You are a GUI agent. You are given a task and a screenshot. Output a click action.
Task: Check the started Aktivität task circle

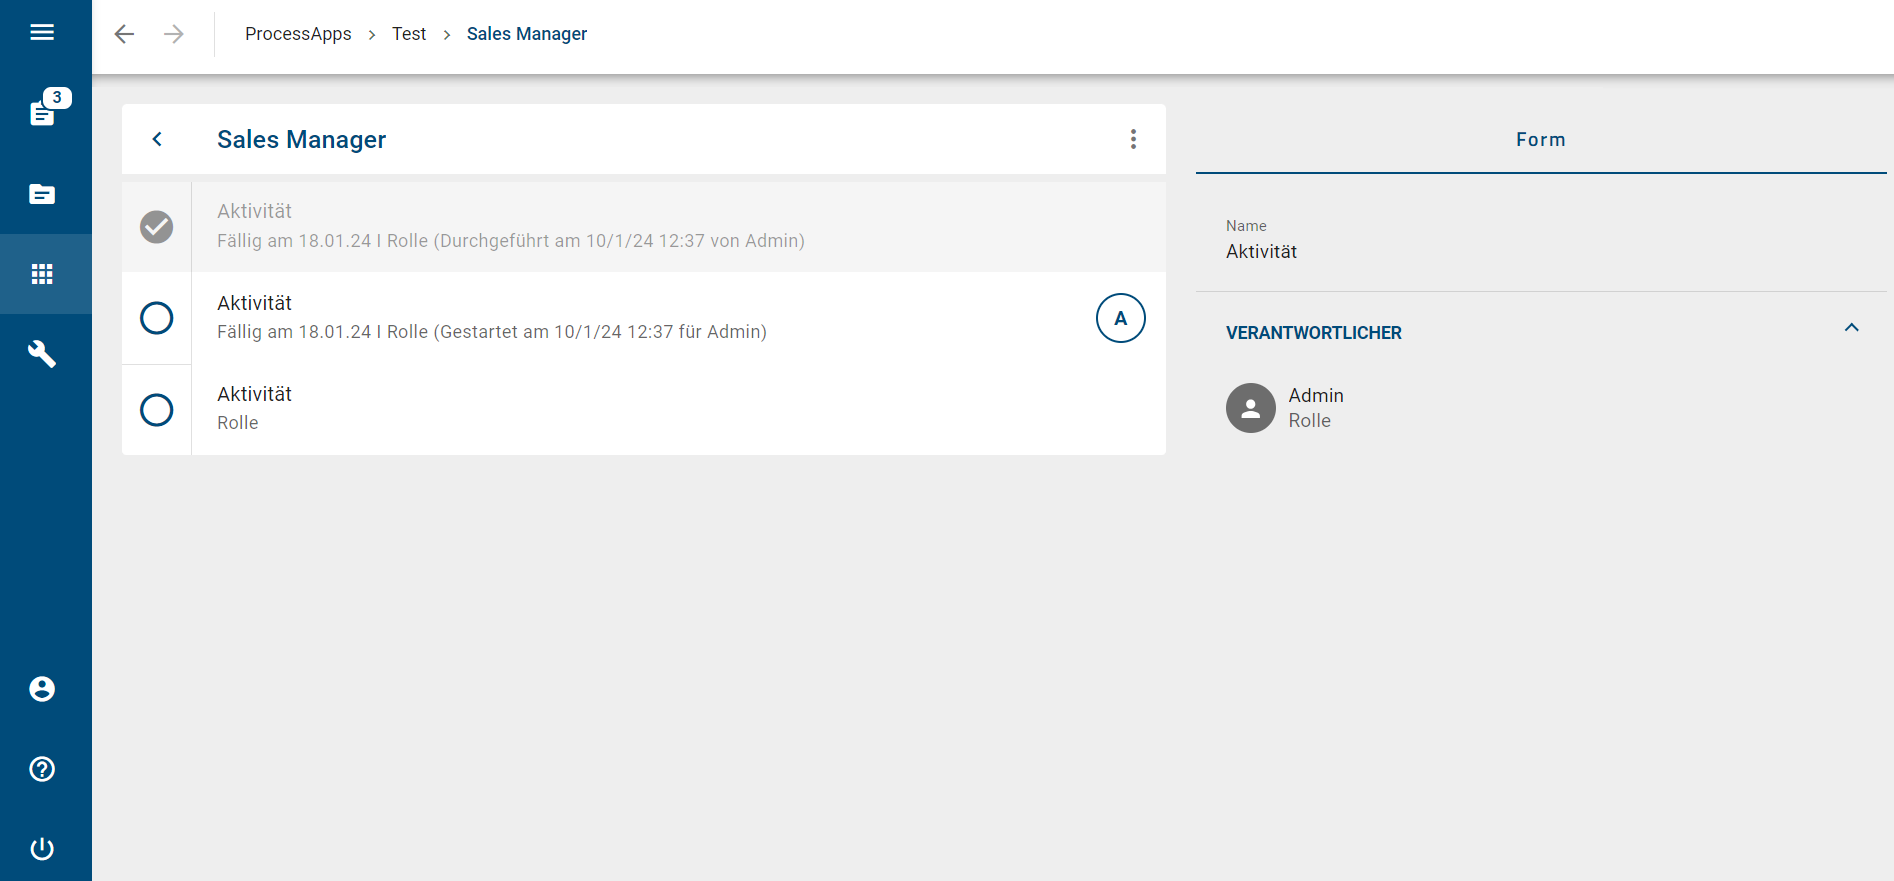point(156,318)
